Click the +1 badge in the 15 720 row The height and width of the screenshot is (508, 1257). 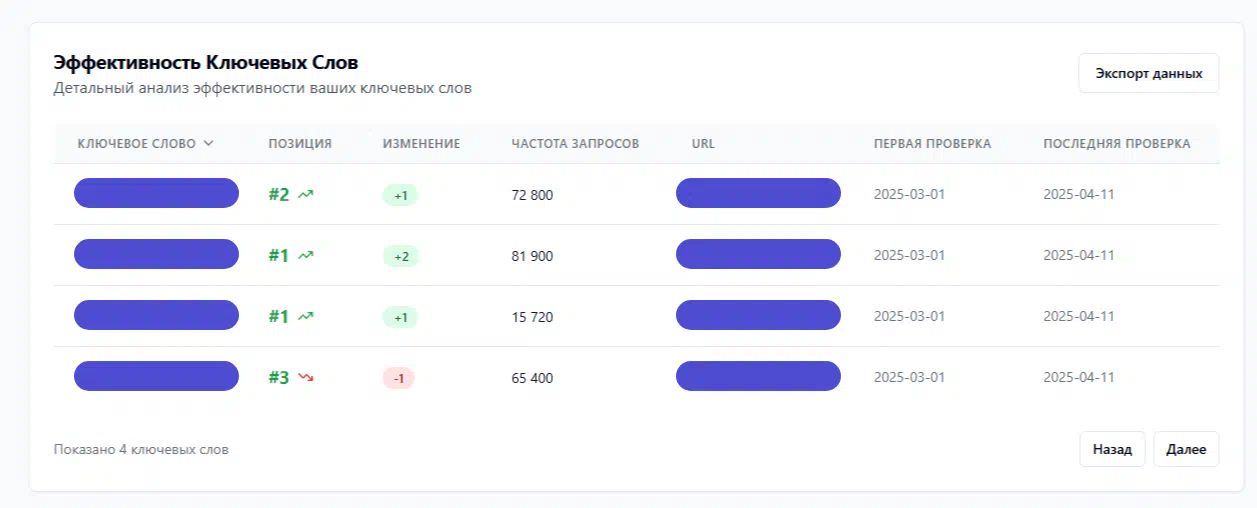click(400, 318)
